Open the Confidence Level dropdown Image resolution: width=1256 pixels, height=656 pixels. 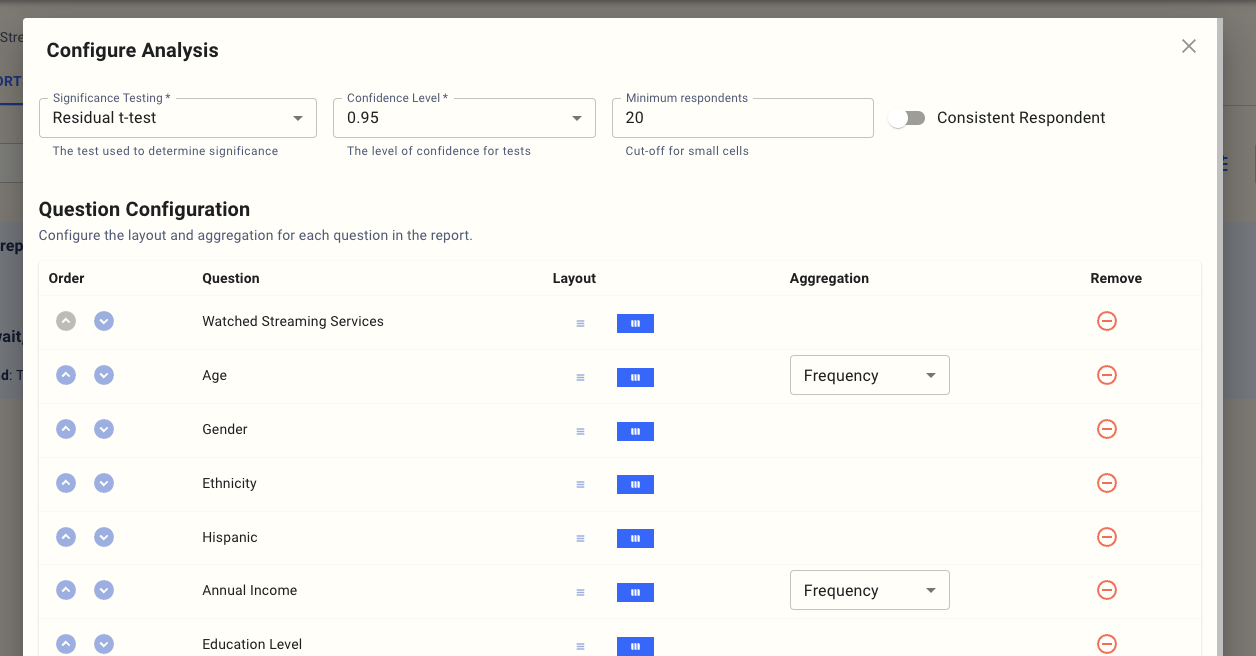[x=464, y=118]
